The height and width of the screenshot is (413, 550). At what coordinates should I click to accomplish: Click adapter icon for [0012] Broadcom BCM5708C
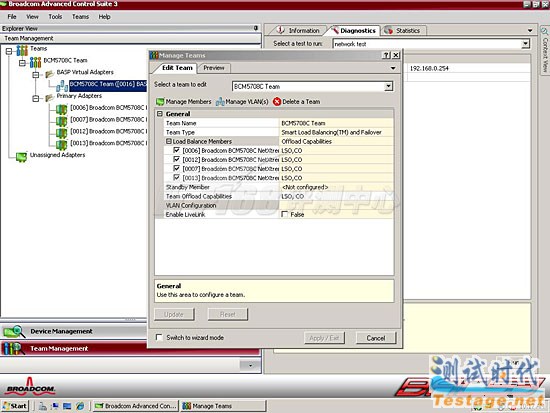[62, 133]
